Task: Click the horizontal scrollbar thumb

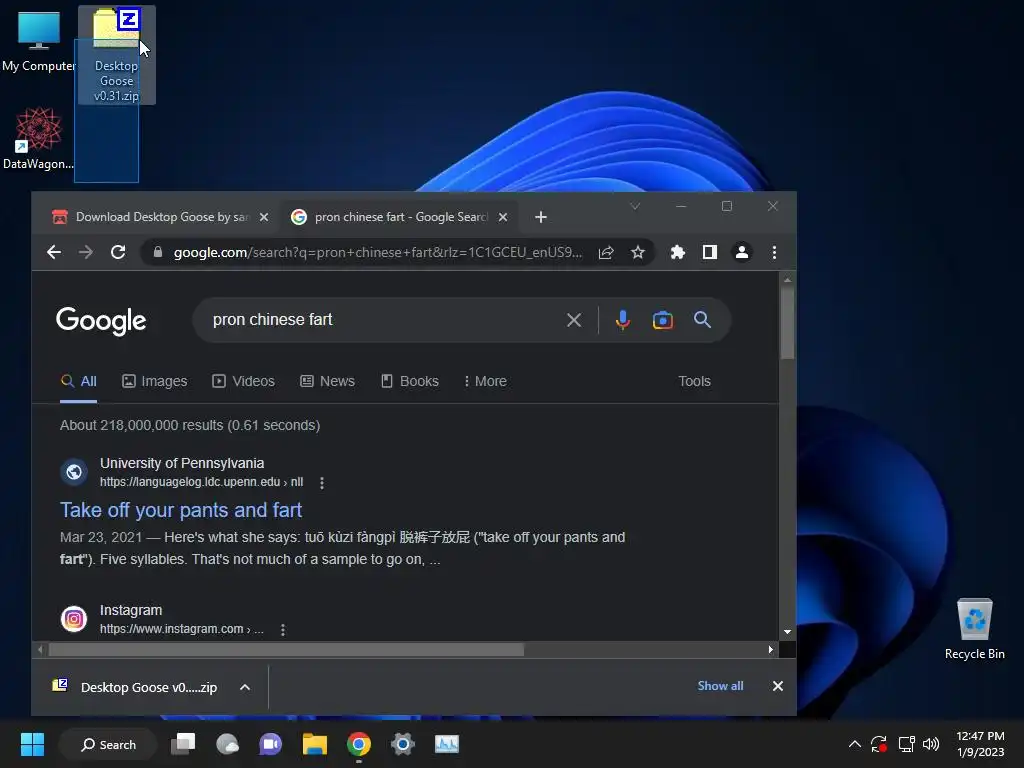Action: tap(286, 650)
